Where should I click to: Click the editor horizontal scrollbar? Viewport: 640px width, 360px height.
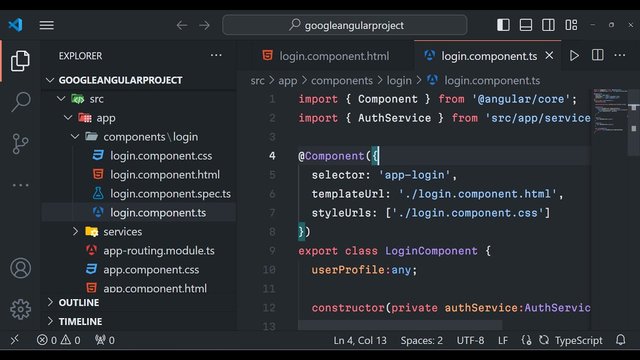coord(400,325)
